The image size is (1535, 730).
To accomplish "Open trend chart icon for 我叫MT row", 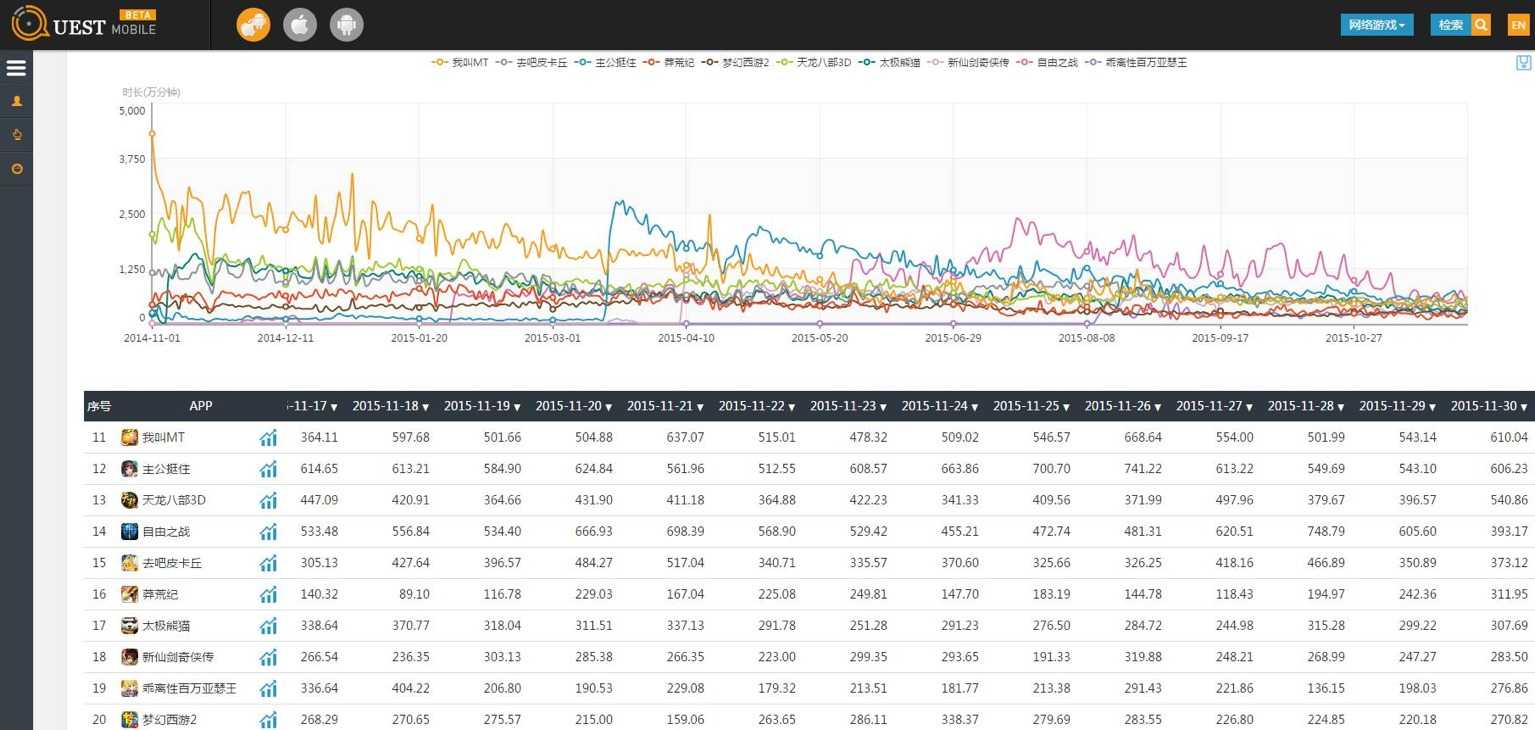I will coord(268,438).
